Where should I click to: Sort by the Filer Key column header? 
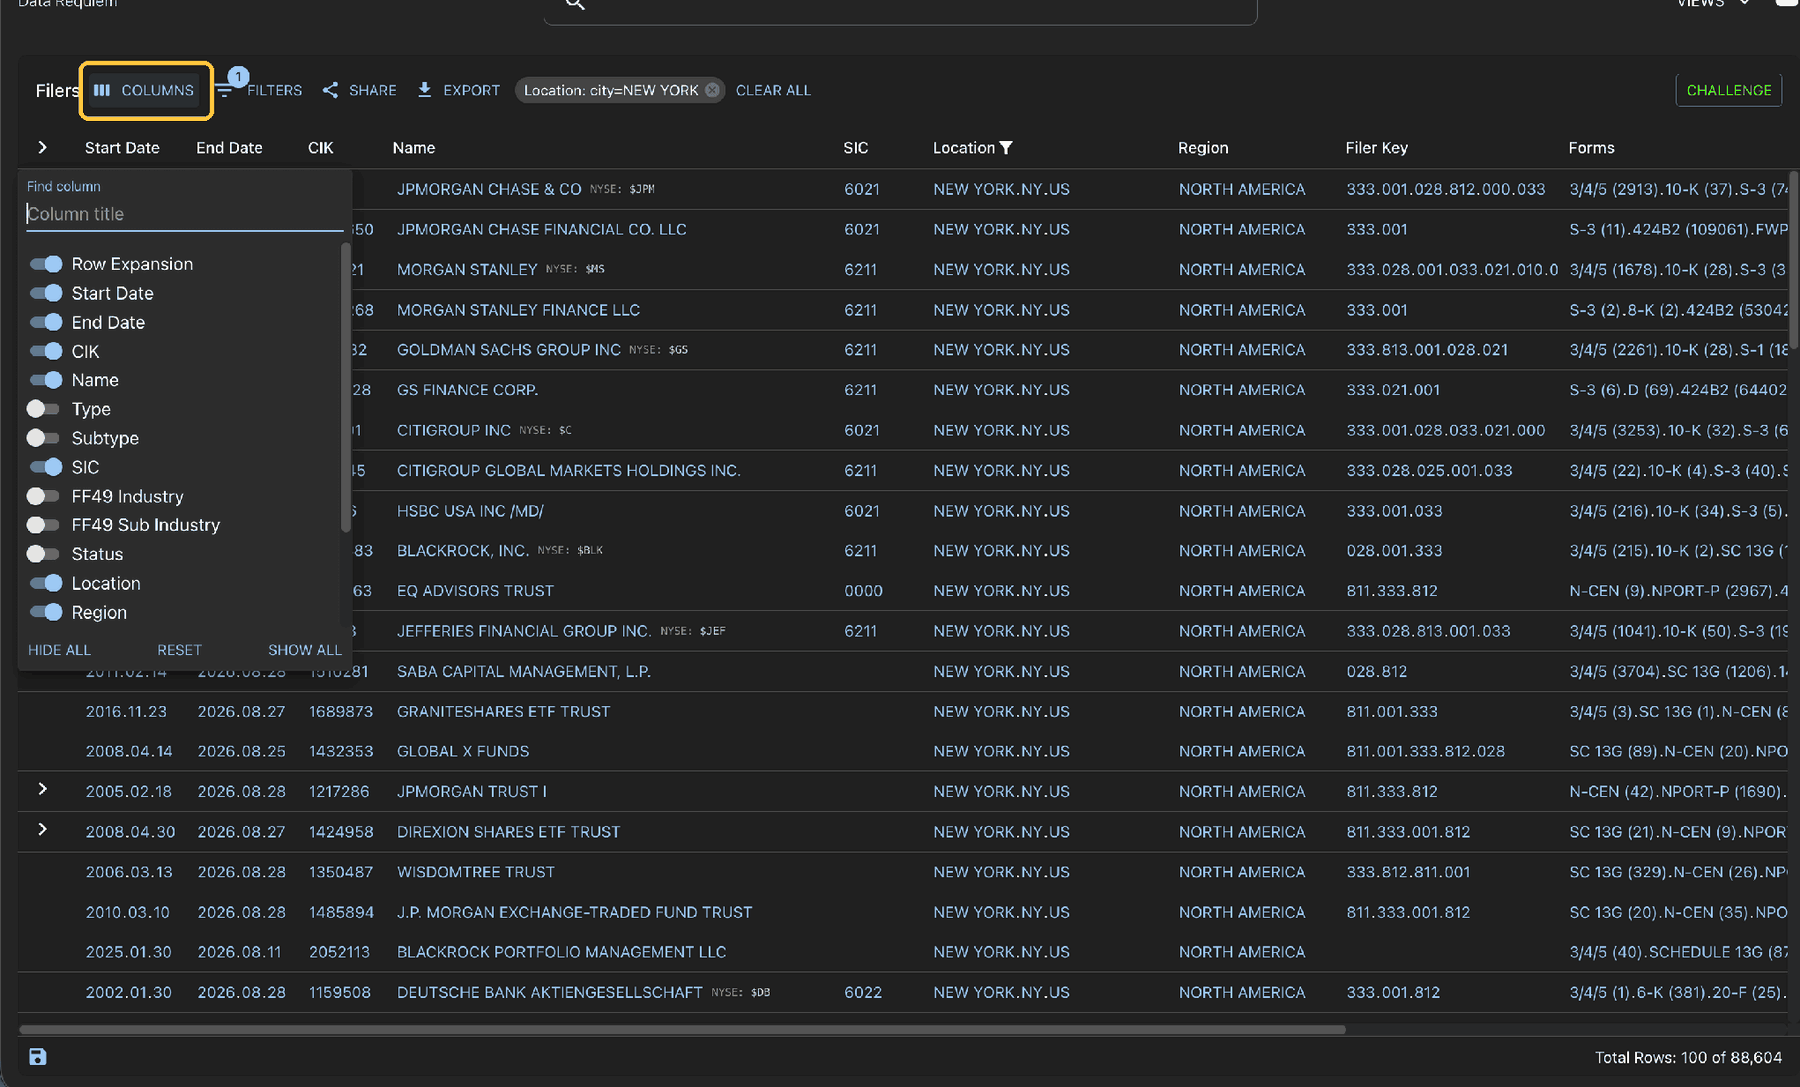[1376, 148]
